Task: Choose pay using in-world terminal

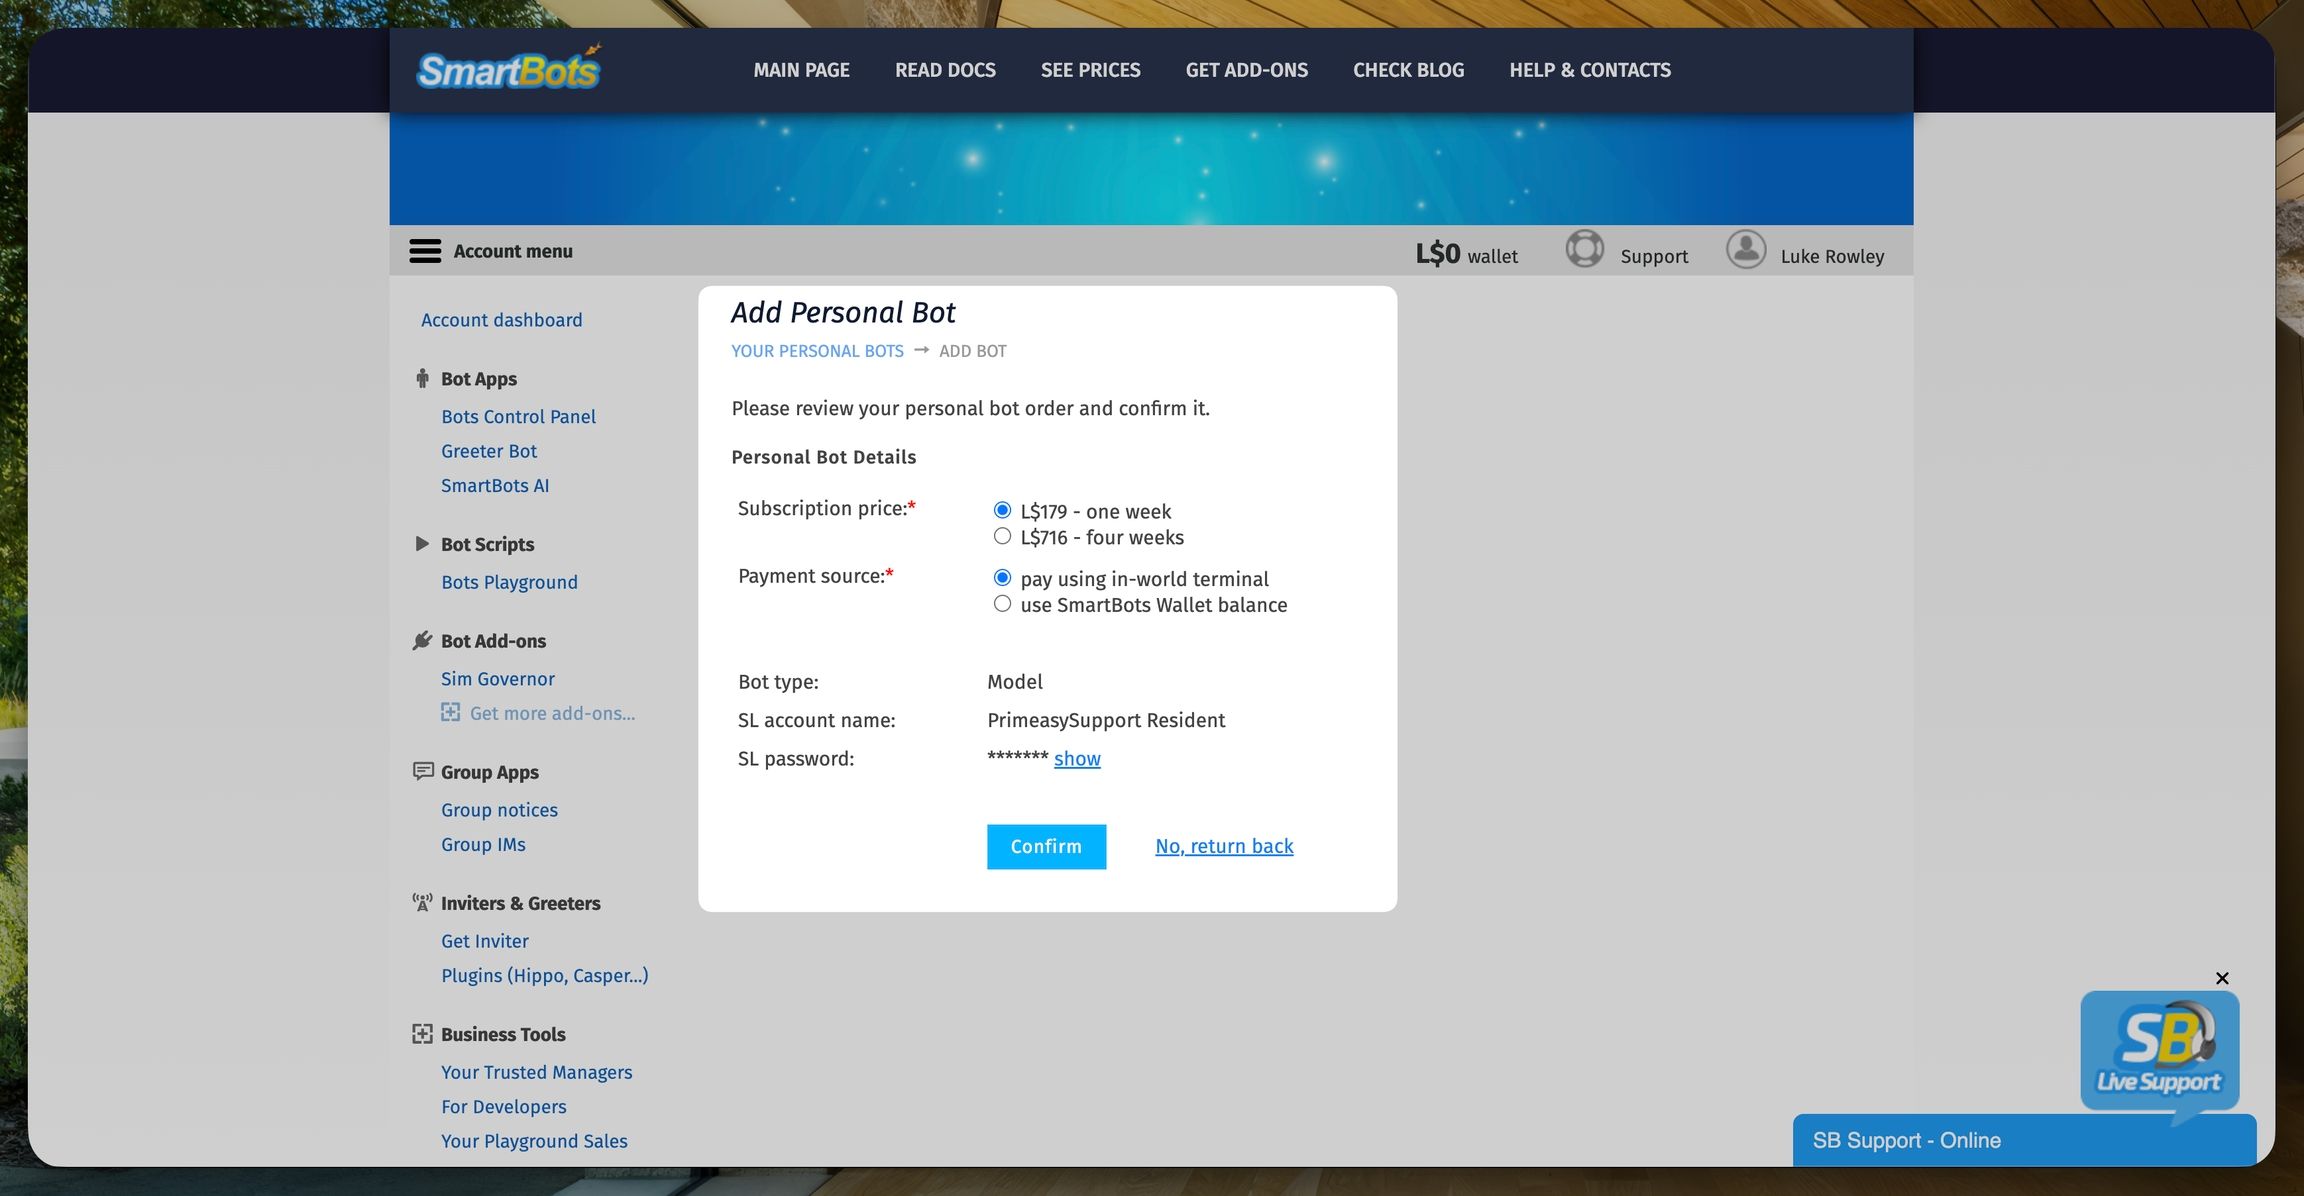Action: click(1002, 578)
